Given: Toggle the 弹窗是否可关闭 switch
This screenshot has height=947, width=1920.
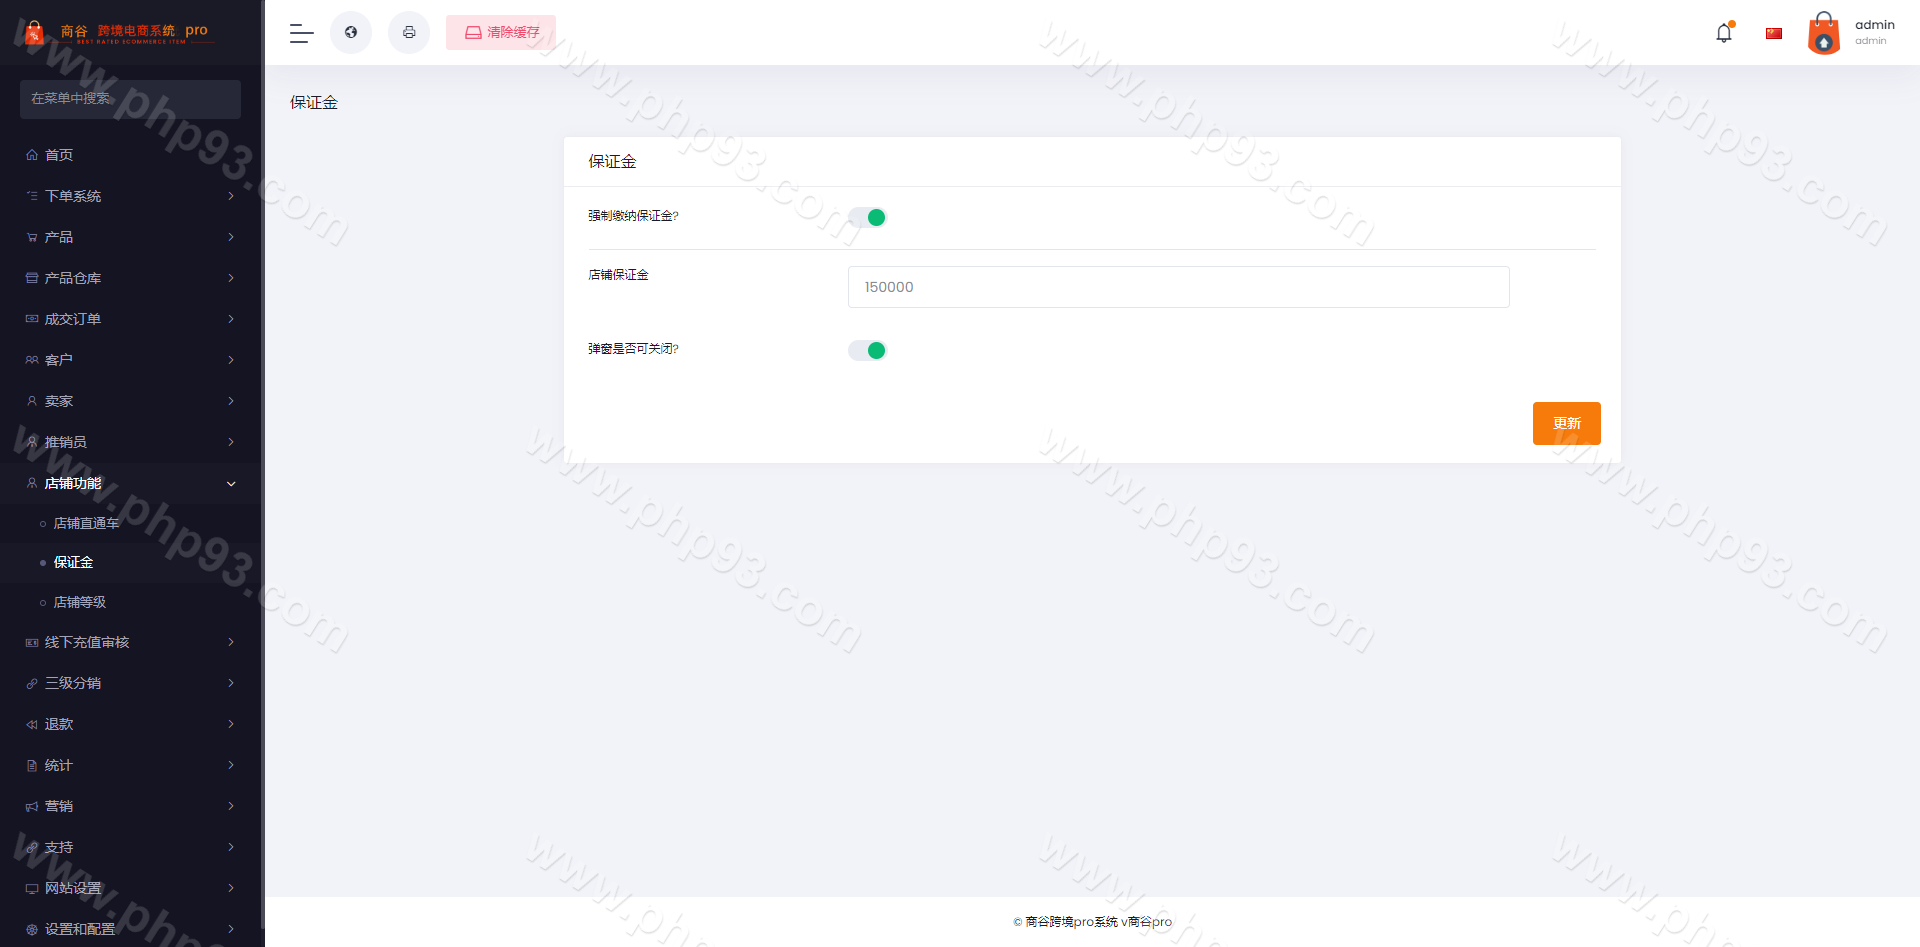Looking at the screenshot, I should tap(867, 350).
